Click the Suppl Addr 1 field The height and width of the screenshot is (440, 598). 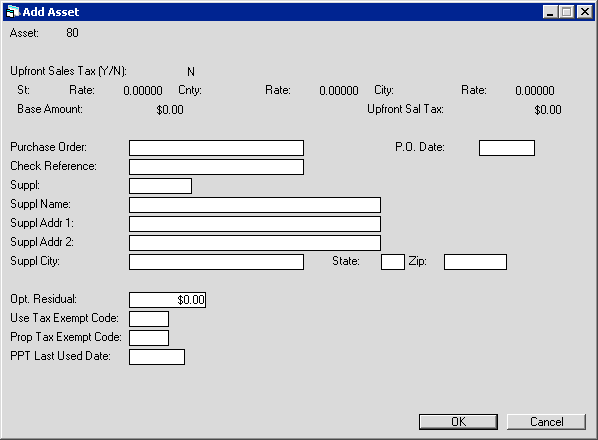coord(255,224)
